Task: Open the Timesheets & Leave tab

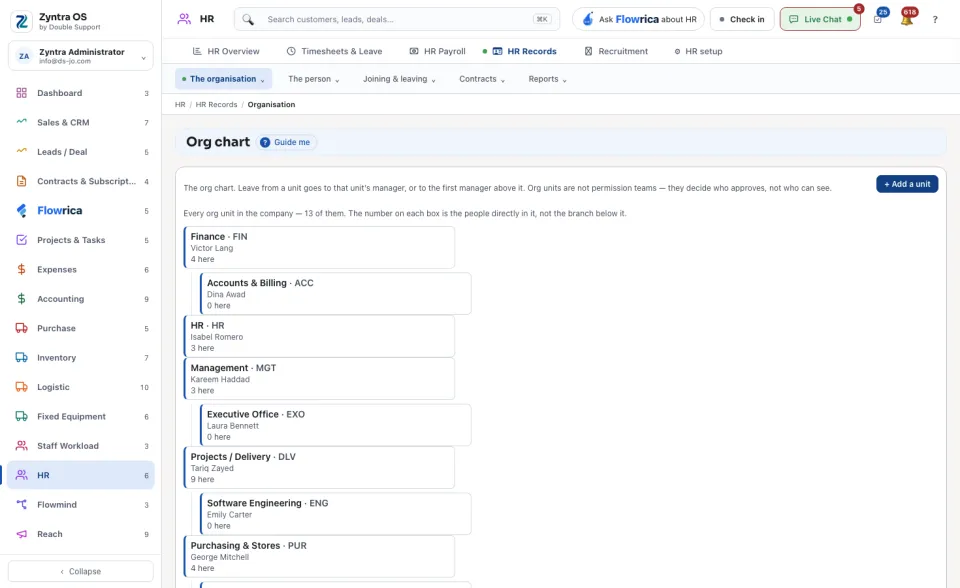Action: (x=334, y=51)
